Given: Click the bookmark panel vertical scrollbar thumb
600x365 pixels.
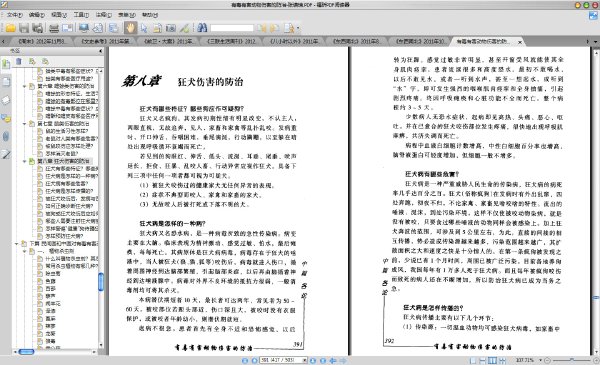Looking at the screenshot, I should [101, 282].
